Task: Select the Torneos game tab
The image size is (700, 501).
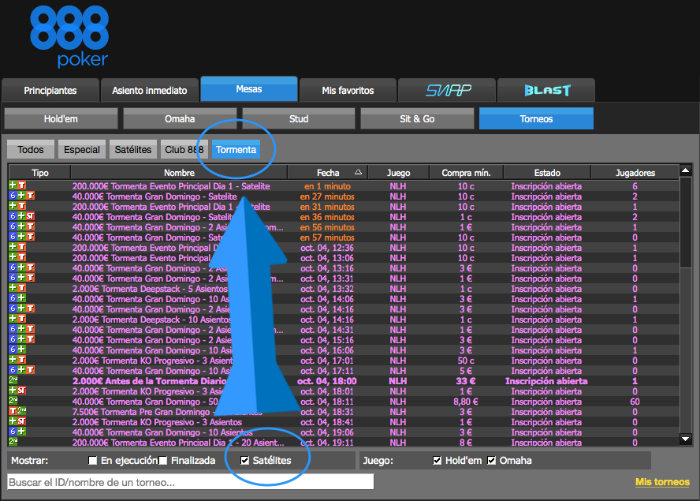Action: pyautogui.click(x=536, y=119)
